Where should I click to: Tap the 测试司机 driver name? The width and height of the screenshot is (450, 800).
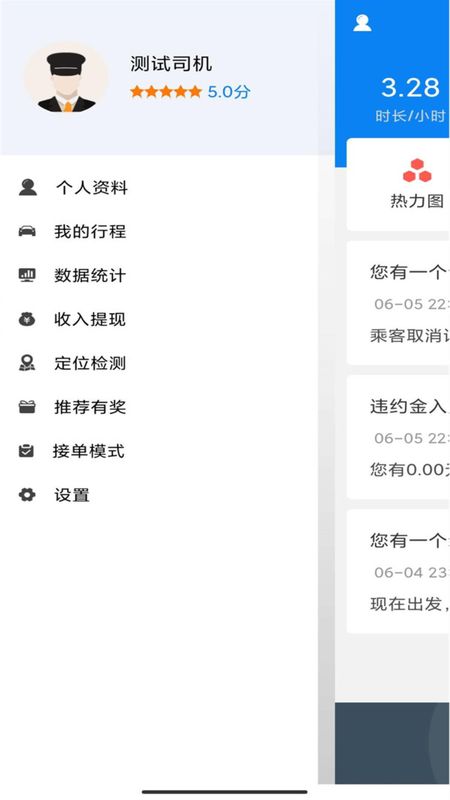pyautogui.click(x=171, y=64)
